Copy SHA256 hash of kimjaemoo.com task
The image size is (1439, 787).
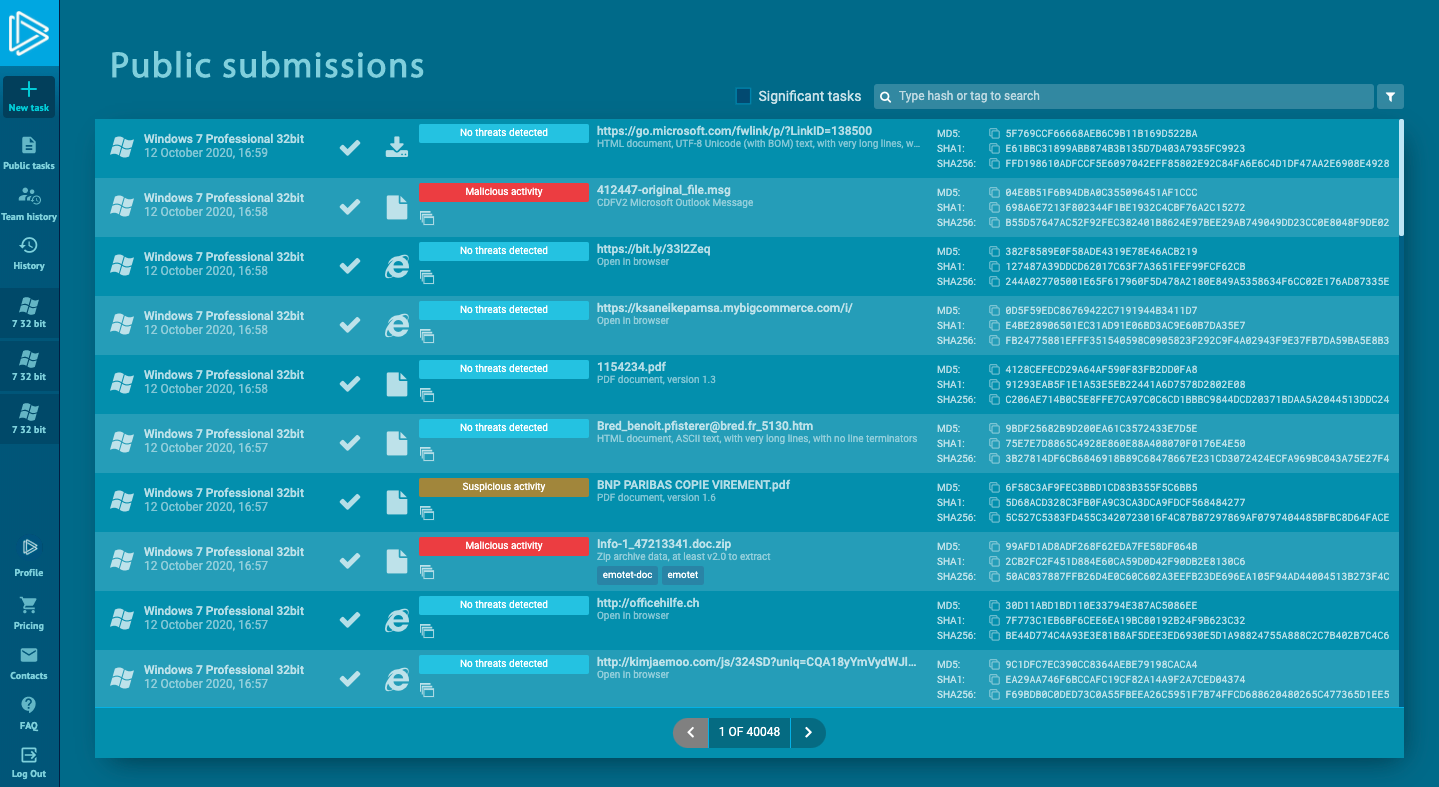pos(994,694)
